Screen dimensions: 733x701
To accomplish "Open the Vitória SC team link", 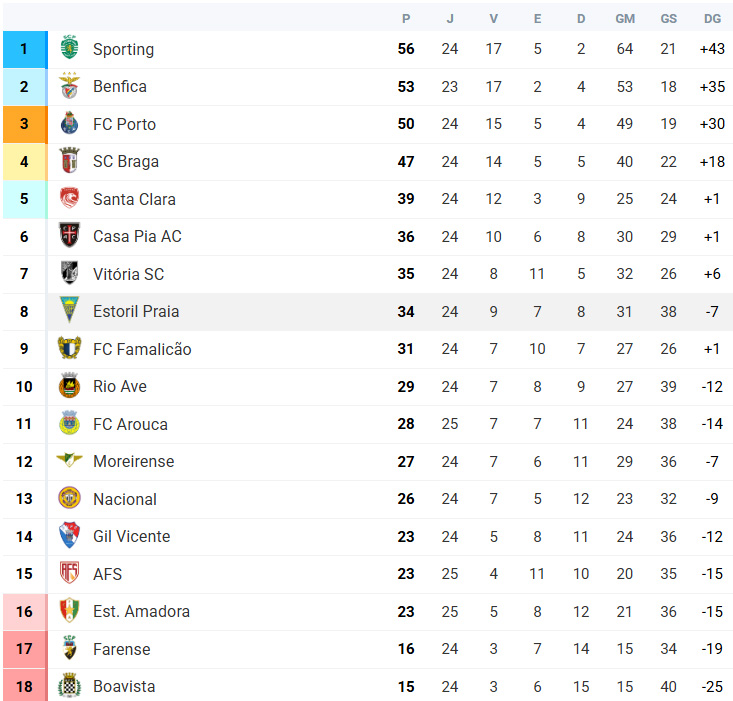I will pos(129,274).
